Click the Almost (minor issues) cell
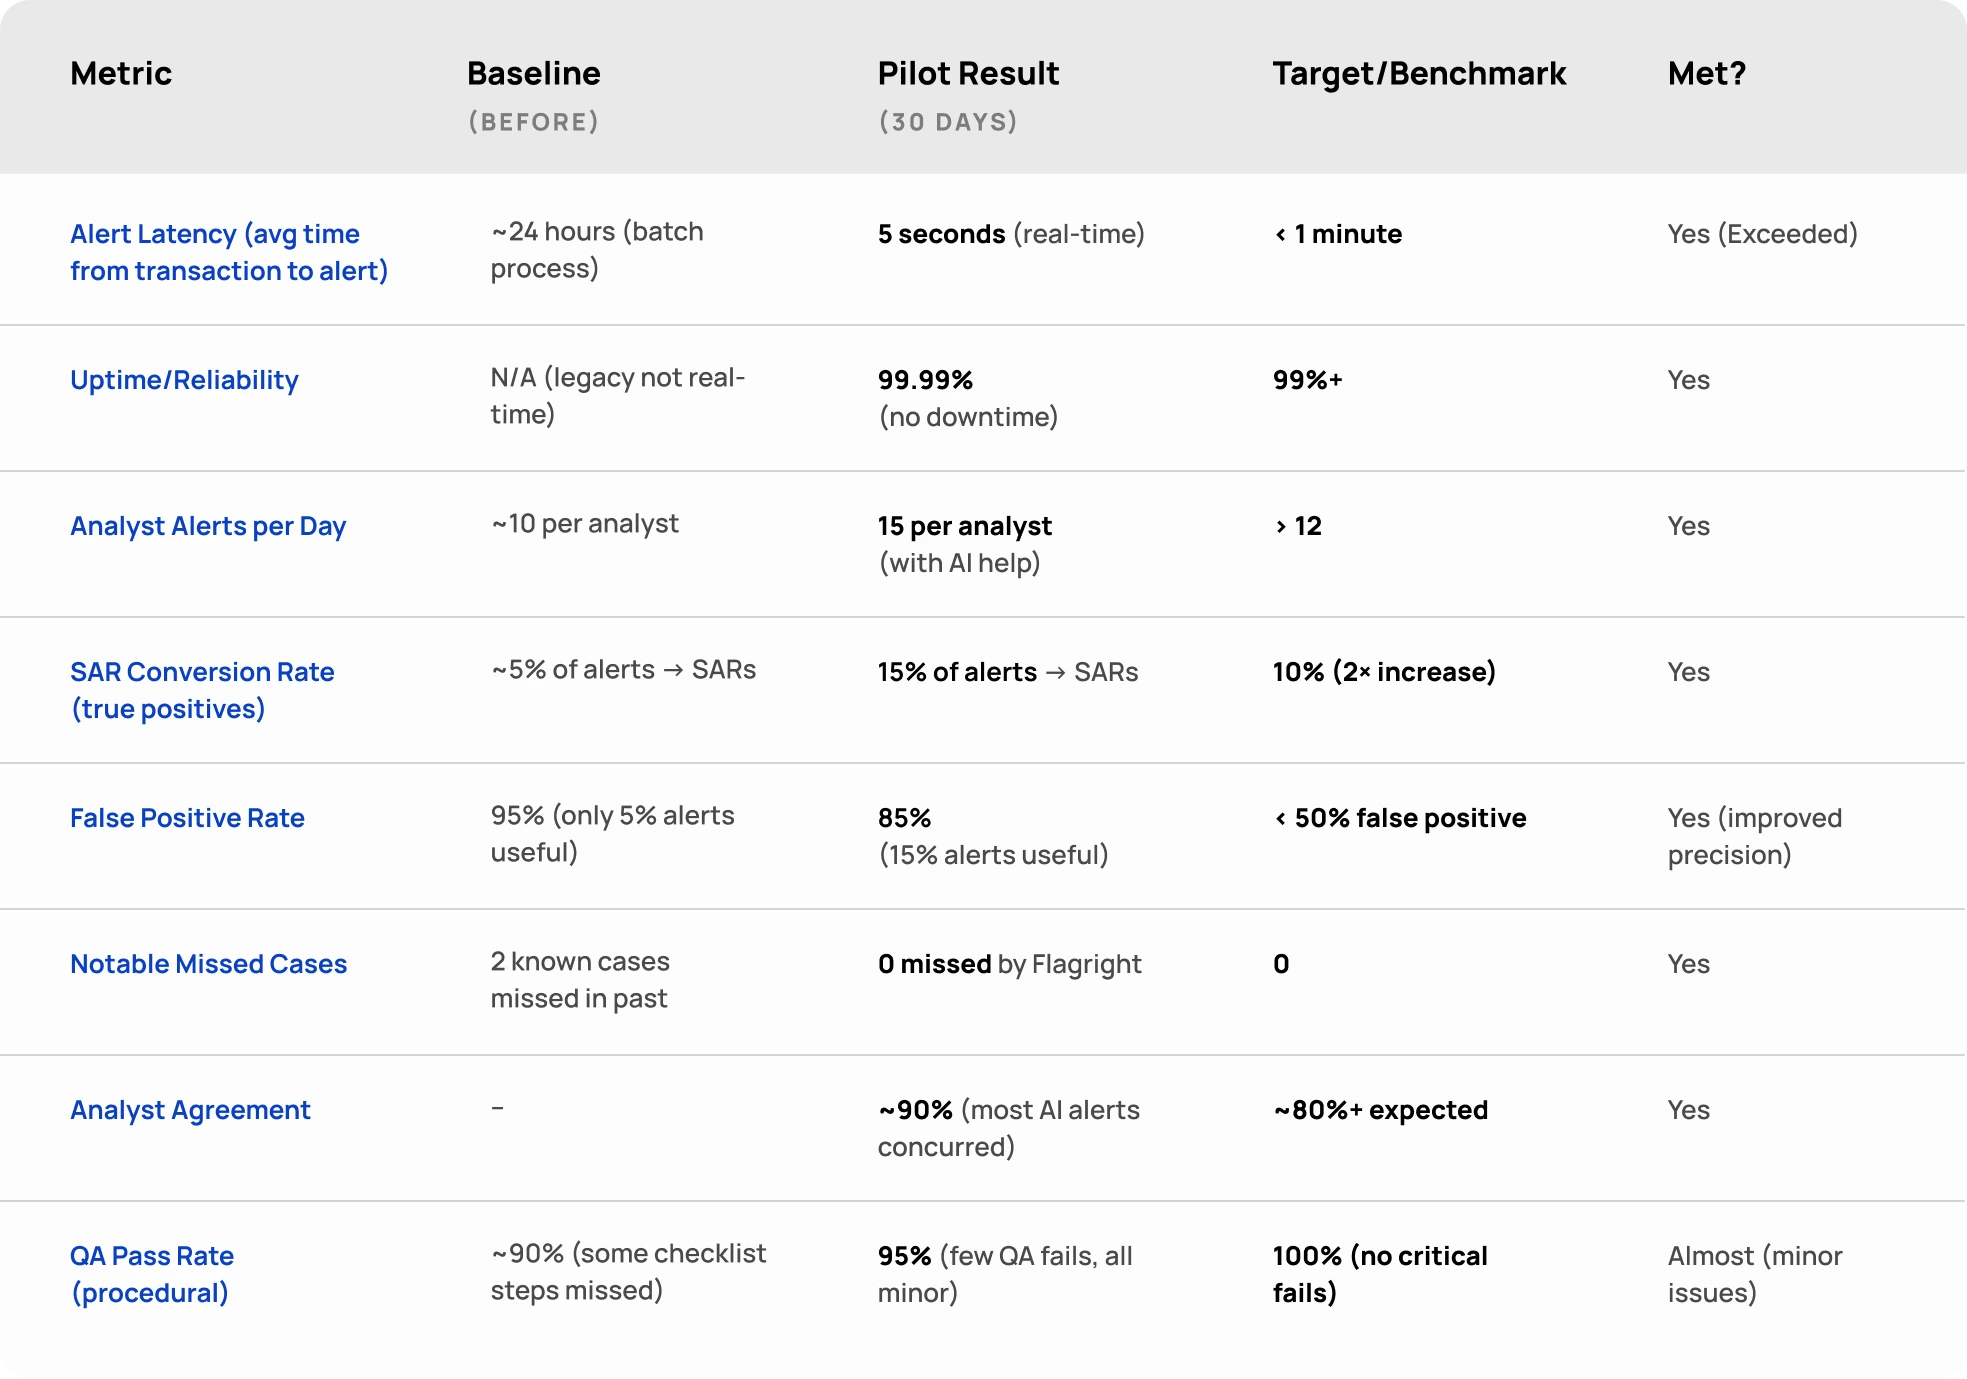Screen dimensions: 1967x1379 [x=1754, y=1274]
